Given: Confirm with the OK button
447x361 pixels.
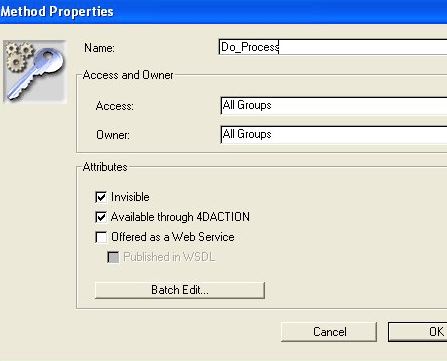Looking at the screenshot, I should (x=418, y=332).
